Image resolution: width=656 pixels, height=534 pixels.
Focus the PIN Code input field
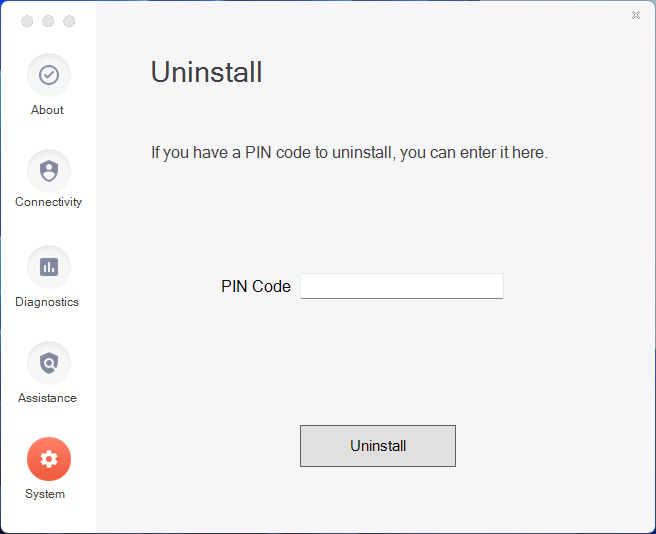tap(402, 286)
